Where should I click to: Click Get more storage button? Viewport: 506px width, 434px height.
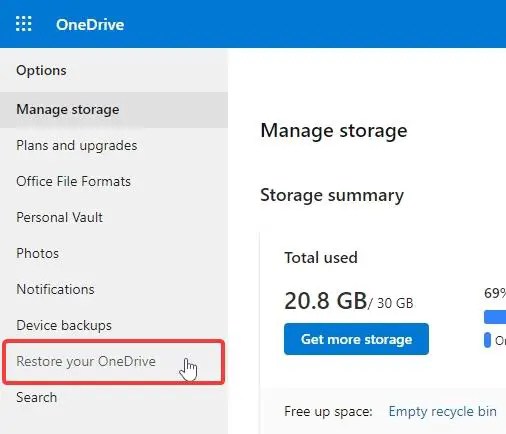click(356, 339)
